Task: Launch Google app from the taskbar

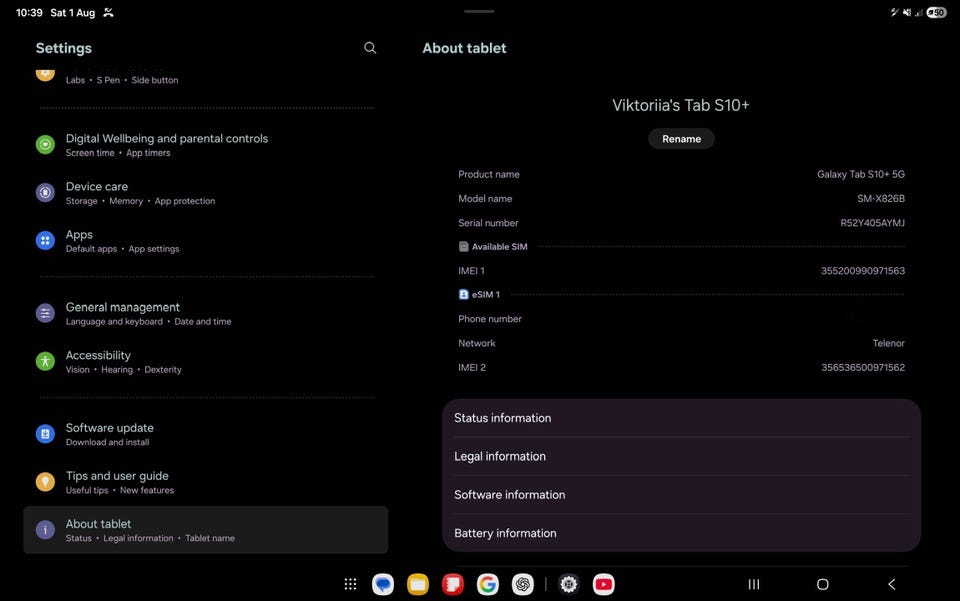Action: click(487, 584)
